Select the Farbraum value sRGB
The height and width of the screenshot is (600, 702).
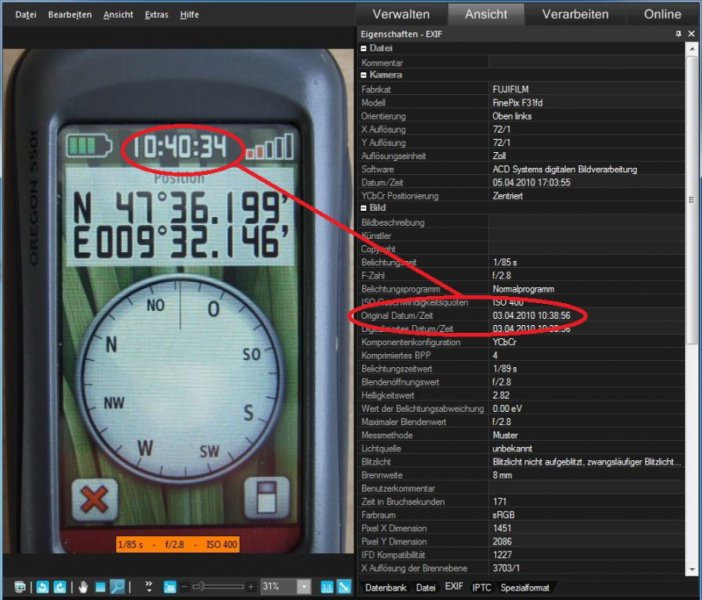(503, 515)
